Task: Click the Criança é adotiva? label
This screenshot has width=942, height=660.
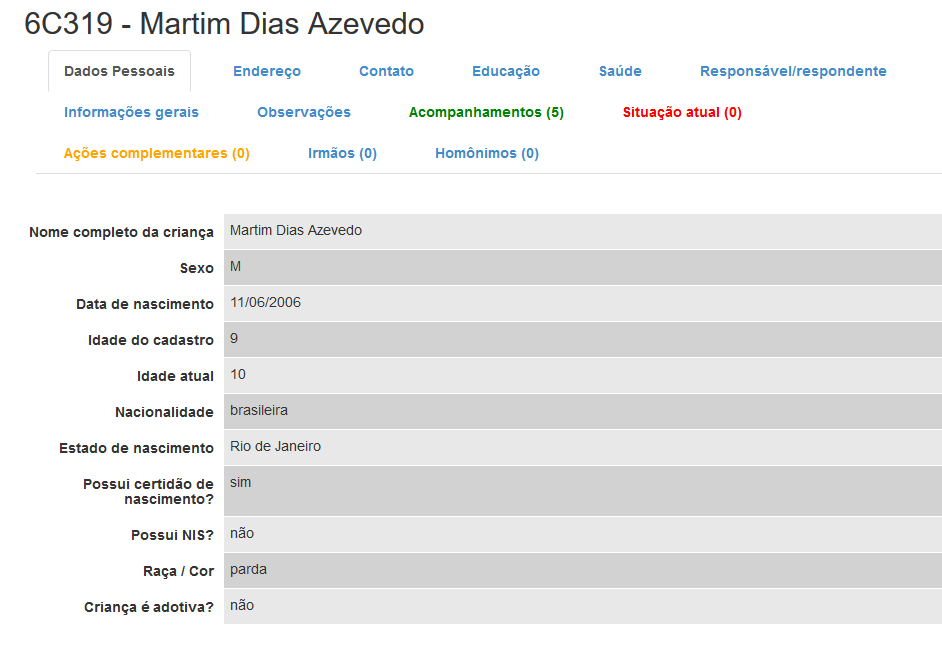Action: (x=149, y=608)
